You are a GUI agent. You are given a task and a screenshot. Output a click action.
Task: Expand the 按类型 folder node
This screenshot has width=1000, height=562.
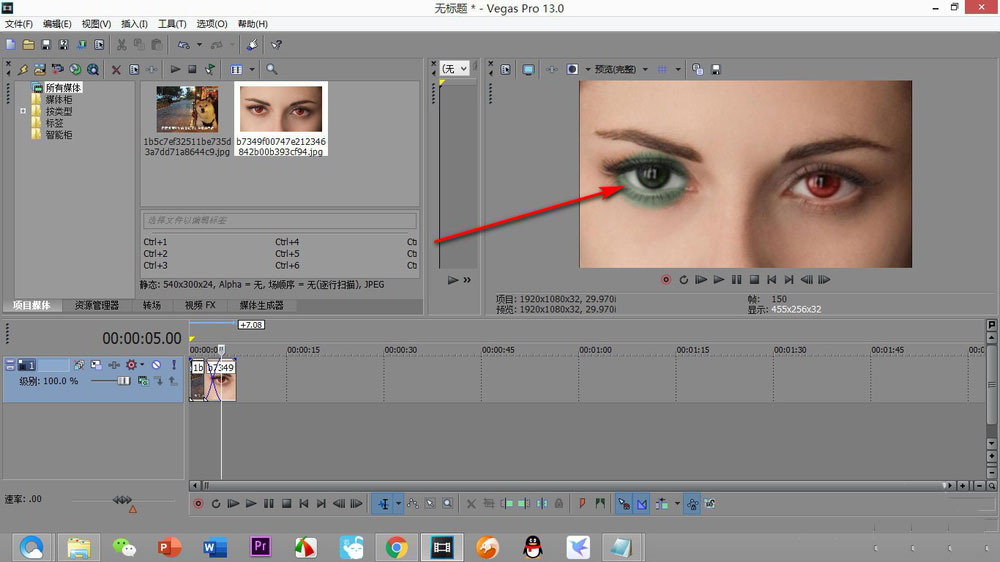point(23,111)
